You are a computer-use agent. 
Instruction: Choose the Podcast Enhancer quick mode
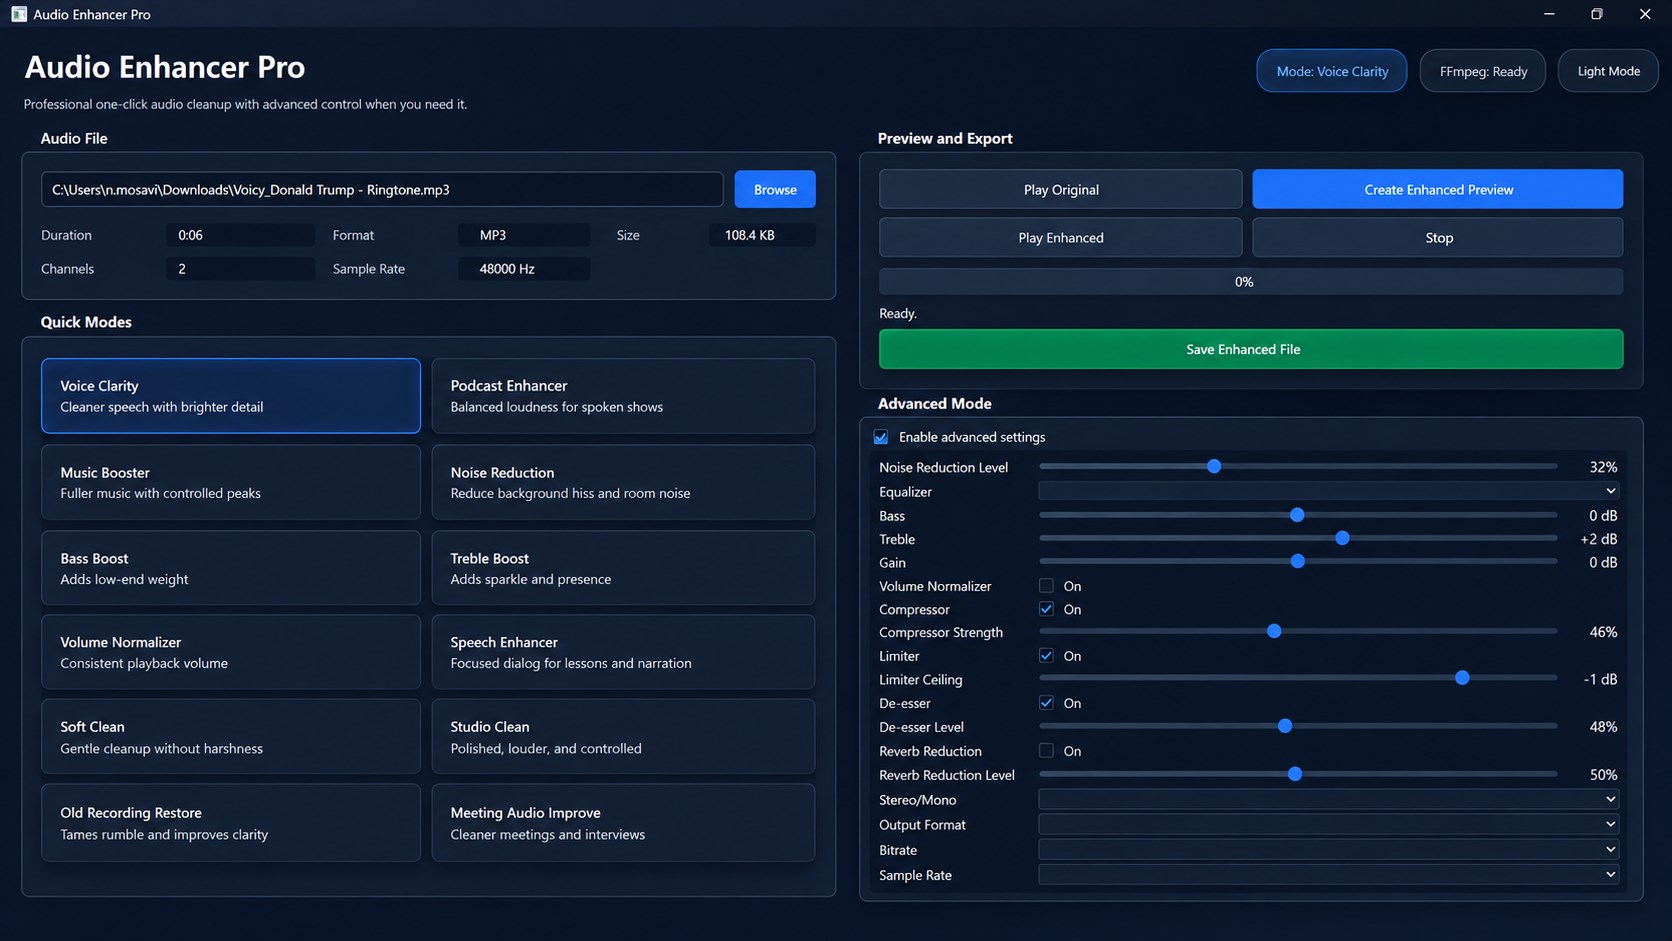623,396
